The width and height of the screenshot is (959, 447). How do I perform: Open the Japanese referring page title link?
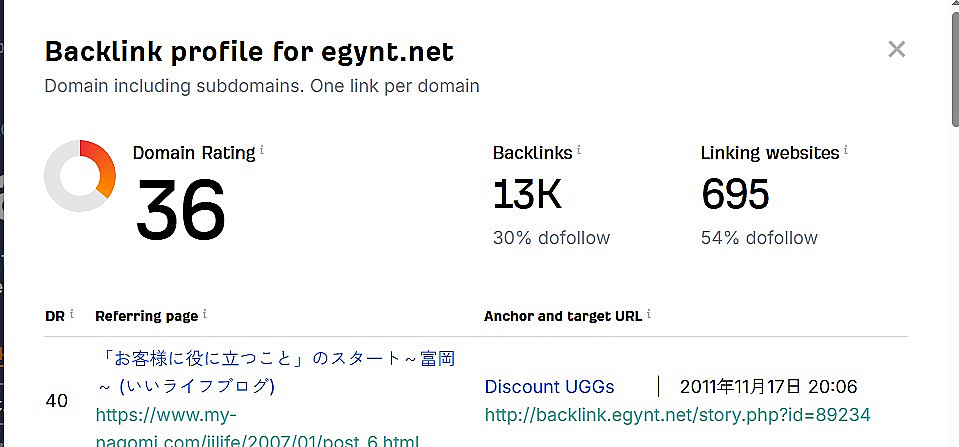point(275,358)
